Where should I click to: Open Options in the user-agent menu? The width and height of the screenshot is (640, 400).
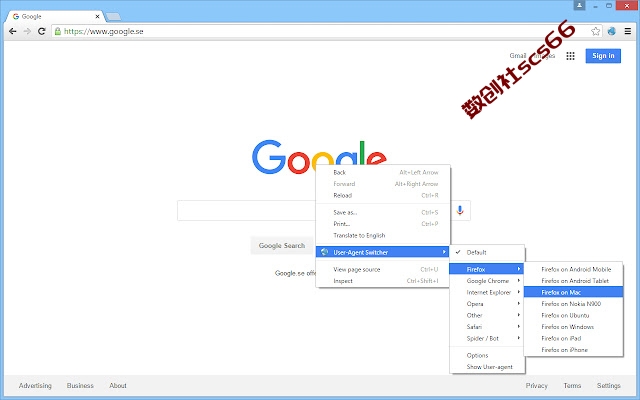coord(487,356)
